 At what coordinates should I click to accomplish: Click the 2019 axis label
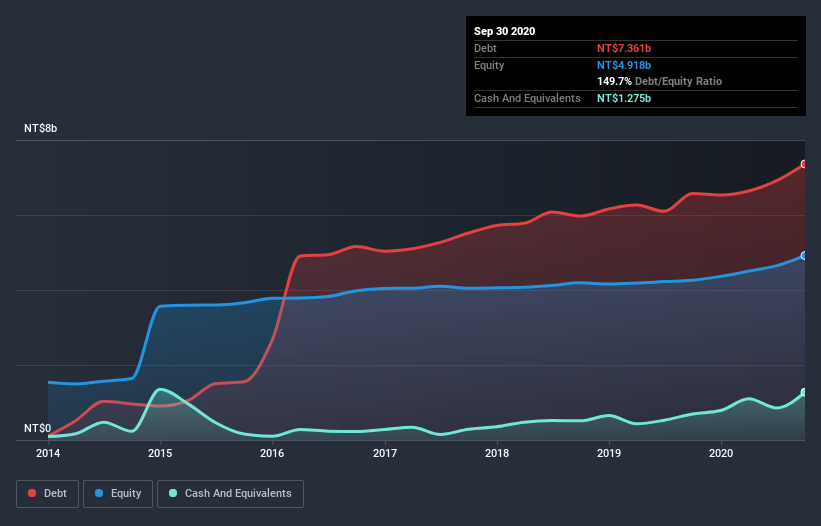[609, 453]
